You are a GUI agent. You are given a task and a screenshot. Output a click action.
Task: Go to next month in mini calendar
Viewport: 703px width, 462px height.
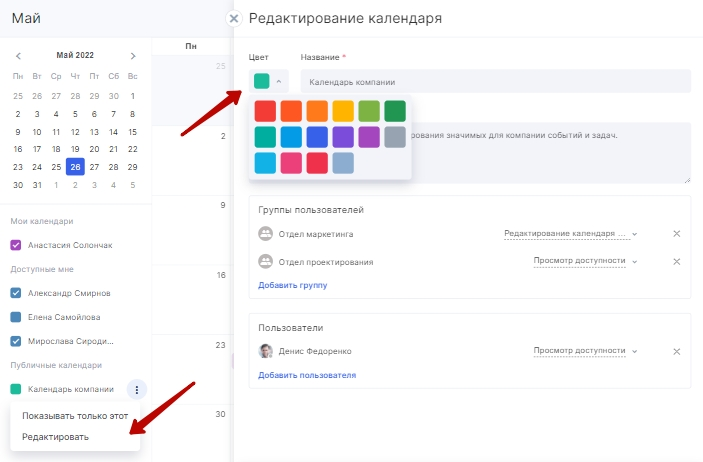(133, 56)
